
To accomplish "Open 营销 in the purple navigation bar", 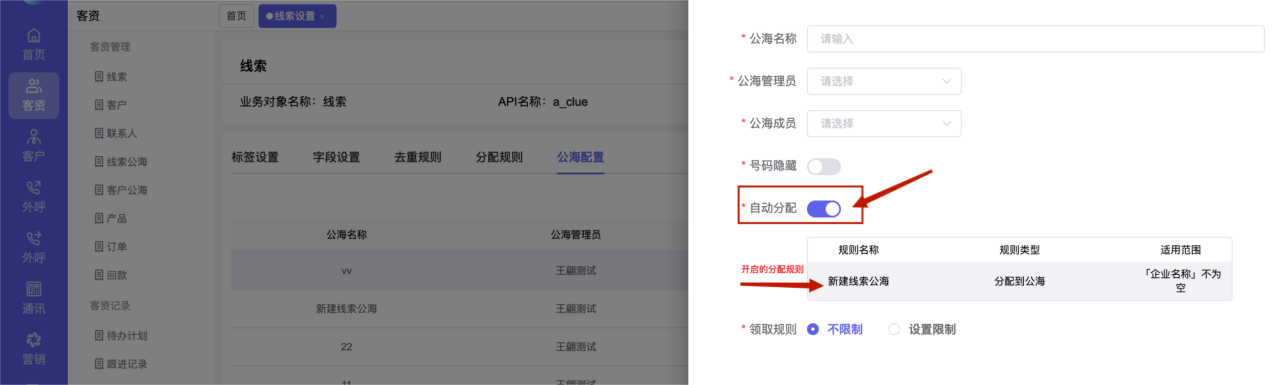I will [x=33, y=348].
